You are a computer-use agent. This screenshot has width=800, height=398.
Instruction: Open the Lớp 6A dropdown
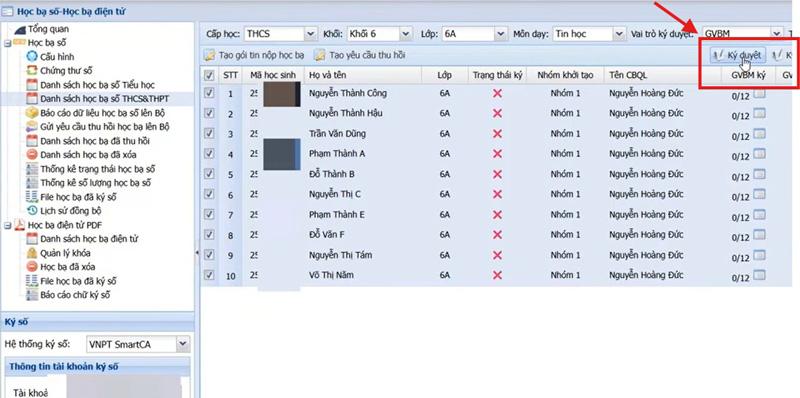pyautogui.click(x=501, y=34)
